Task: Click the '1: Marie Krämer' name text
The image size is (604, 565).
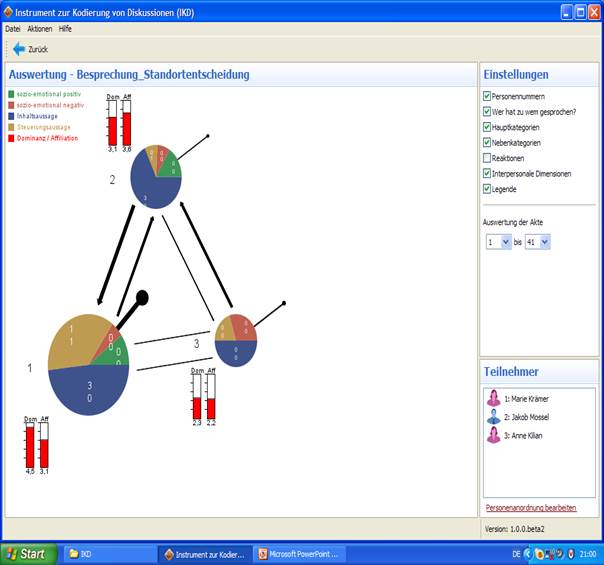Action: tap(526, 399)
